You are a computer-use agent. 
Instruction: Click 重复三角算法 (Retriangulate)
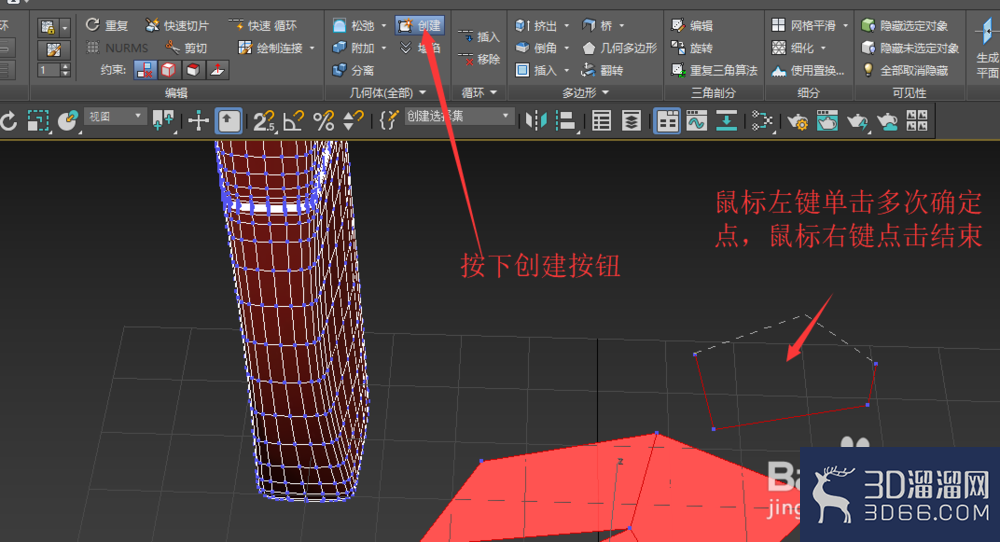pyautogui.click(x=714, y=70)
